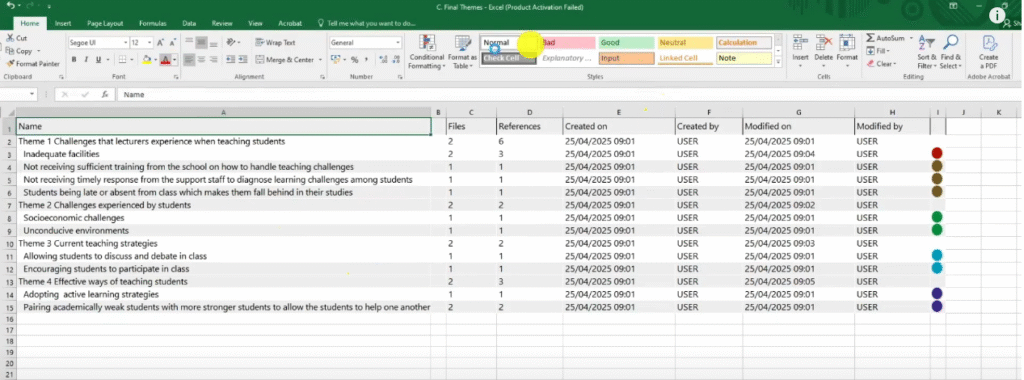Apply the Neutral cell style
Screen dimensions: 1024x380
point(684,42)
